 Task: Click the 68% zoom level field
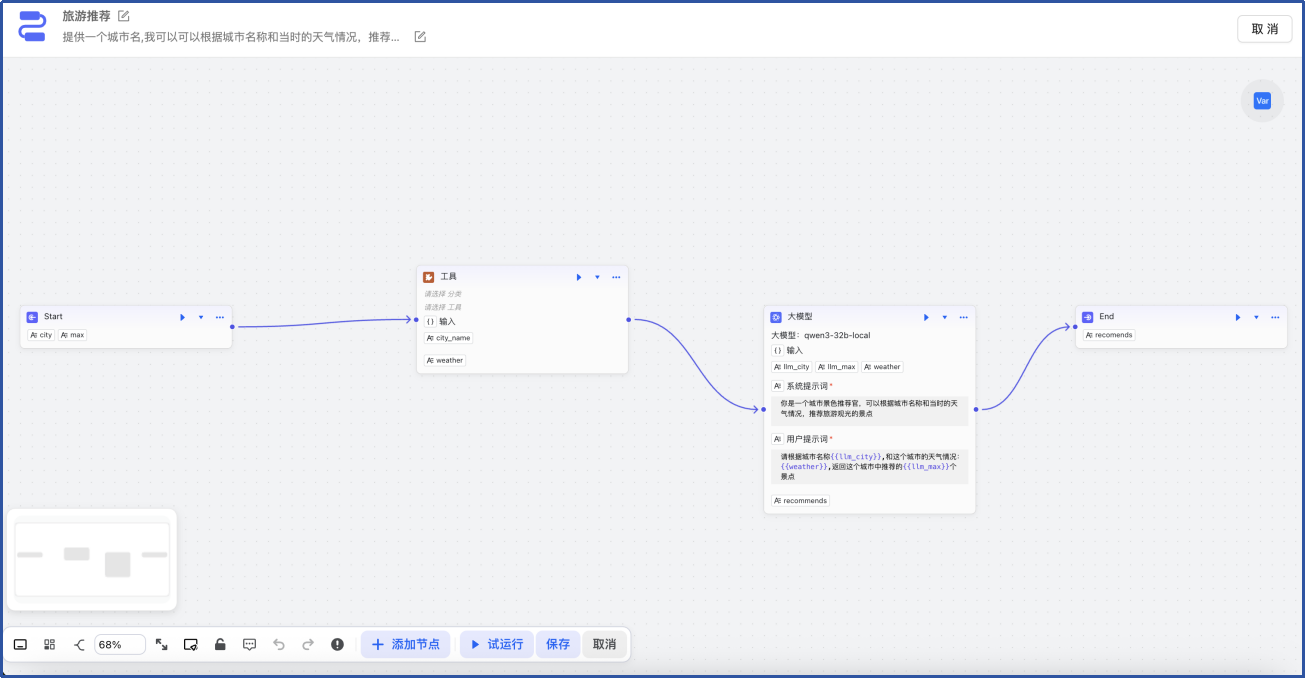119,645
